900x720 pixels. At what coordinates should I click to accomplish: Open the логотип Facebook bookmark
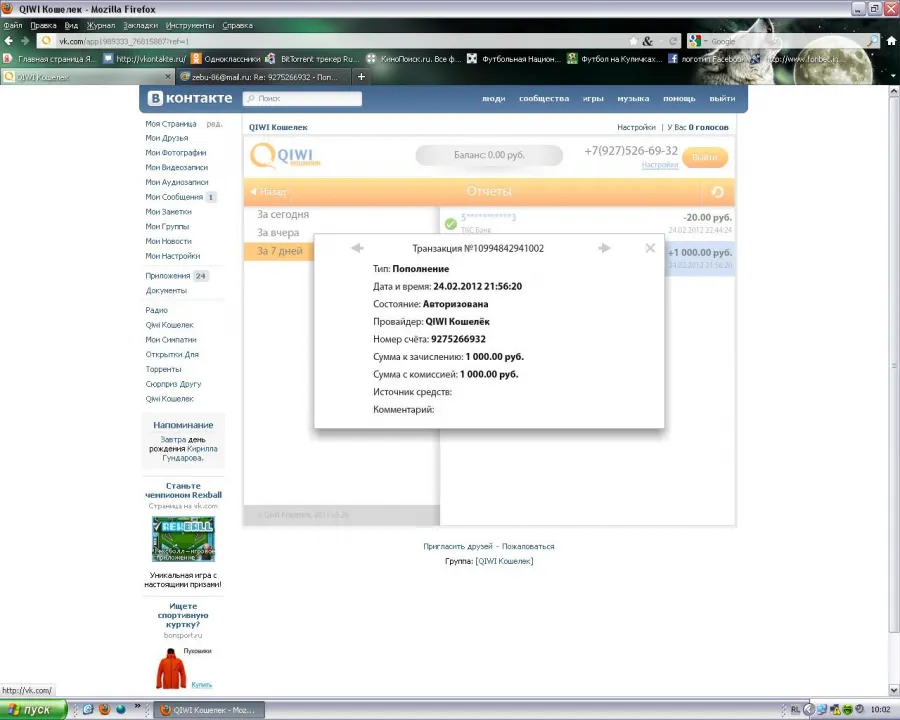coord(707,59)
